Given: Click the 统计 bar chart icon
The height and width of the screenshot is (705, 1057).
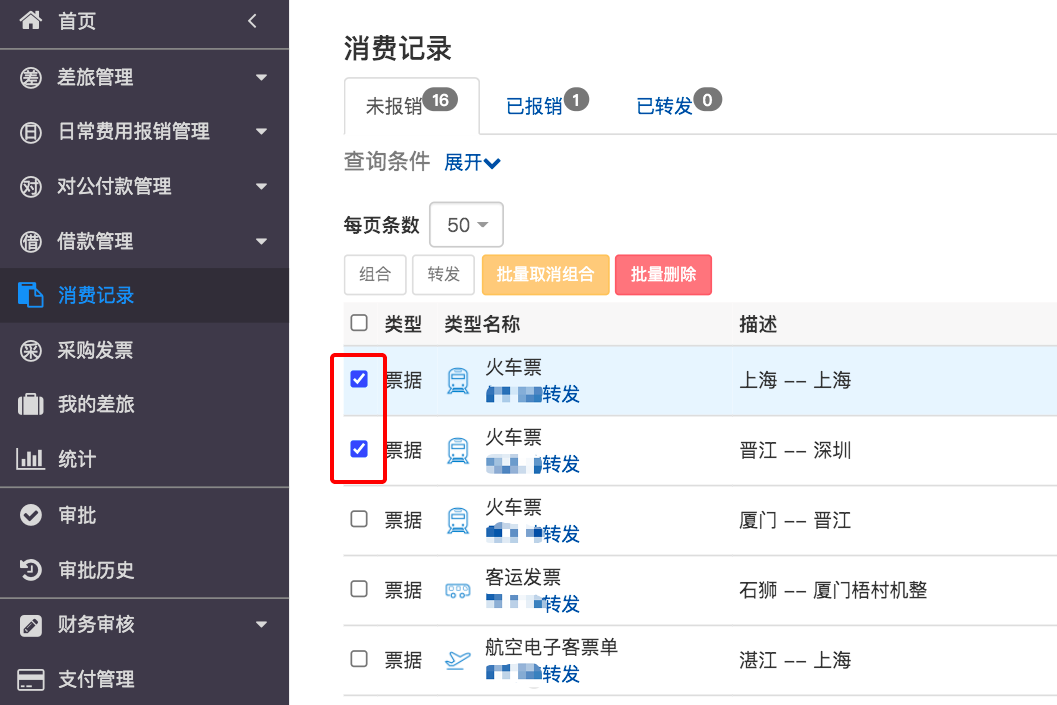Looking at the screenshot, I should pos(30,459).
